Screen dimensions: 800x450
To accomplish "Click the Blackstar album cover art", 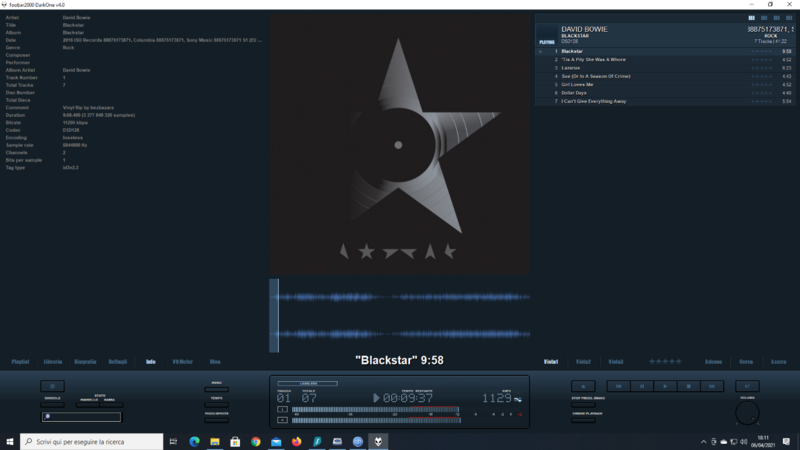I will click(399, 144).
